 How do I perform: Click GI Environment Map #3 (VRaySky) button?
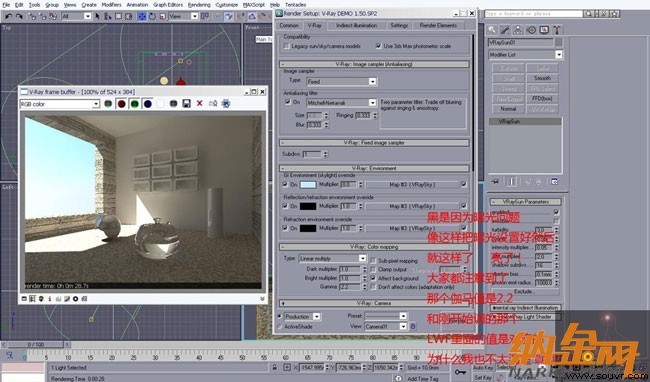click(412, 184)
